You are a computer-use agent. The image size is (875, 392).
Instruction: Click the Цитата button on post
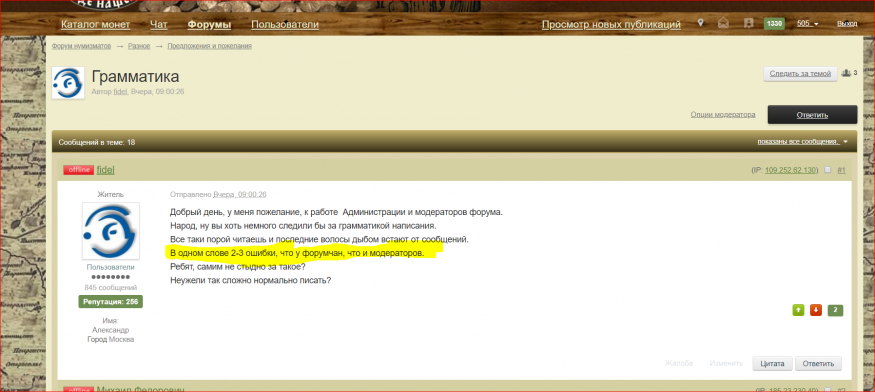pyautogui.click(x=773, y=364)
